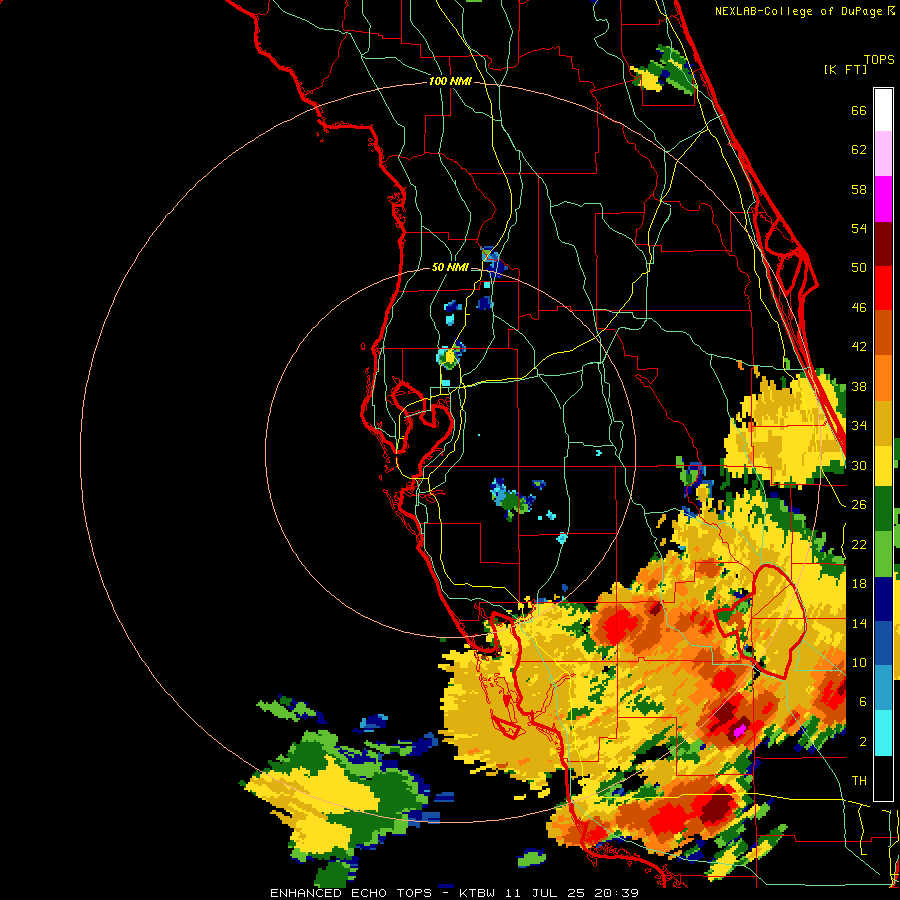The image size is (900, 900).
Task: Click the NEXLAB-College of DuPage text
Action: pos(799,11)
